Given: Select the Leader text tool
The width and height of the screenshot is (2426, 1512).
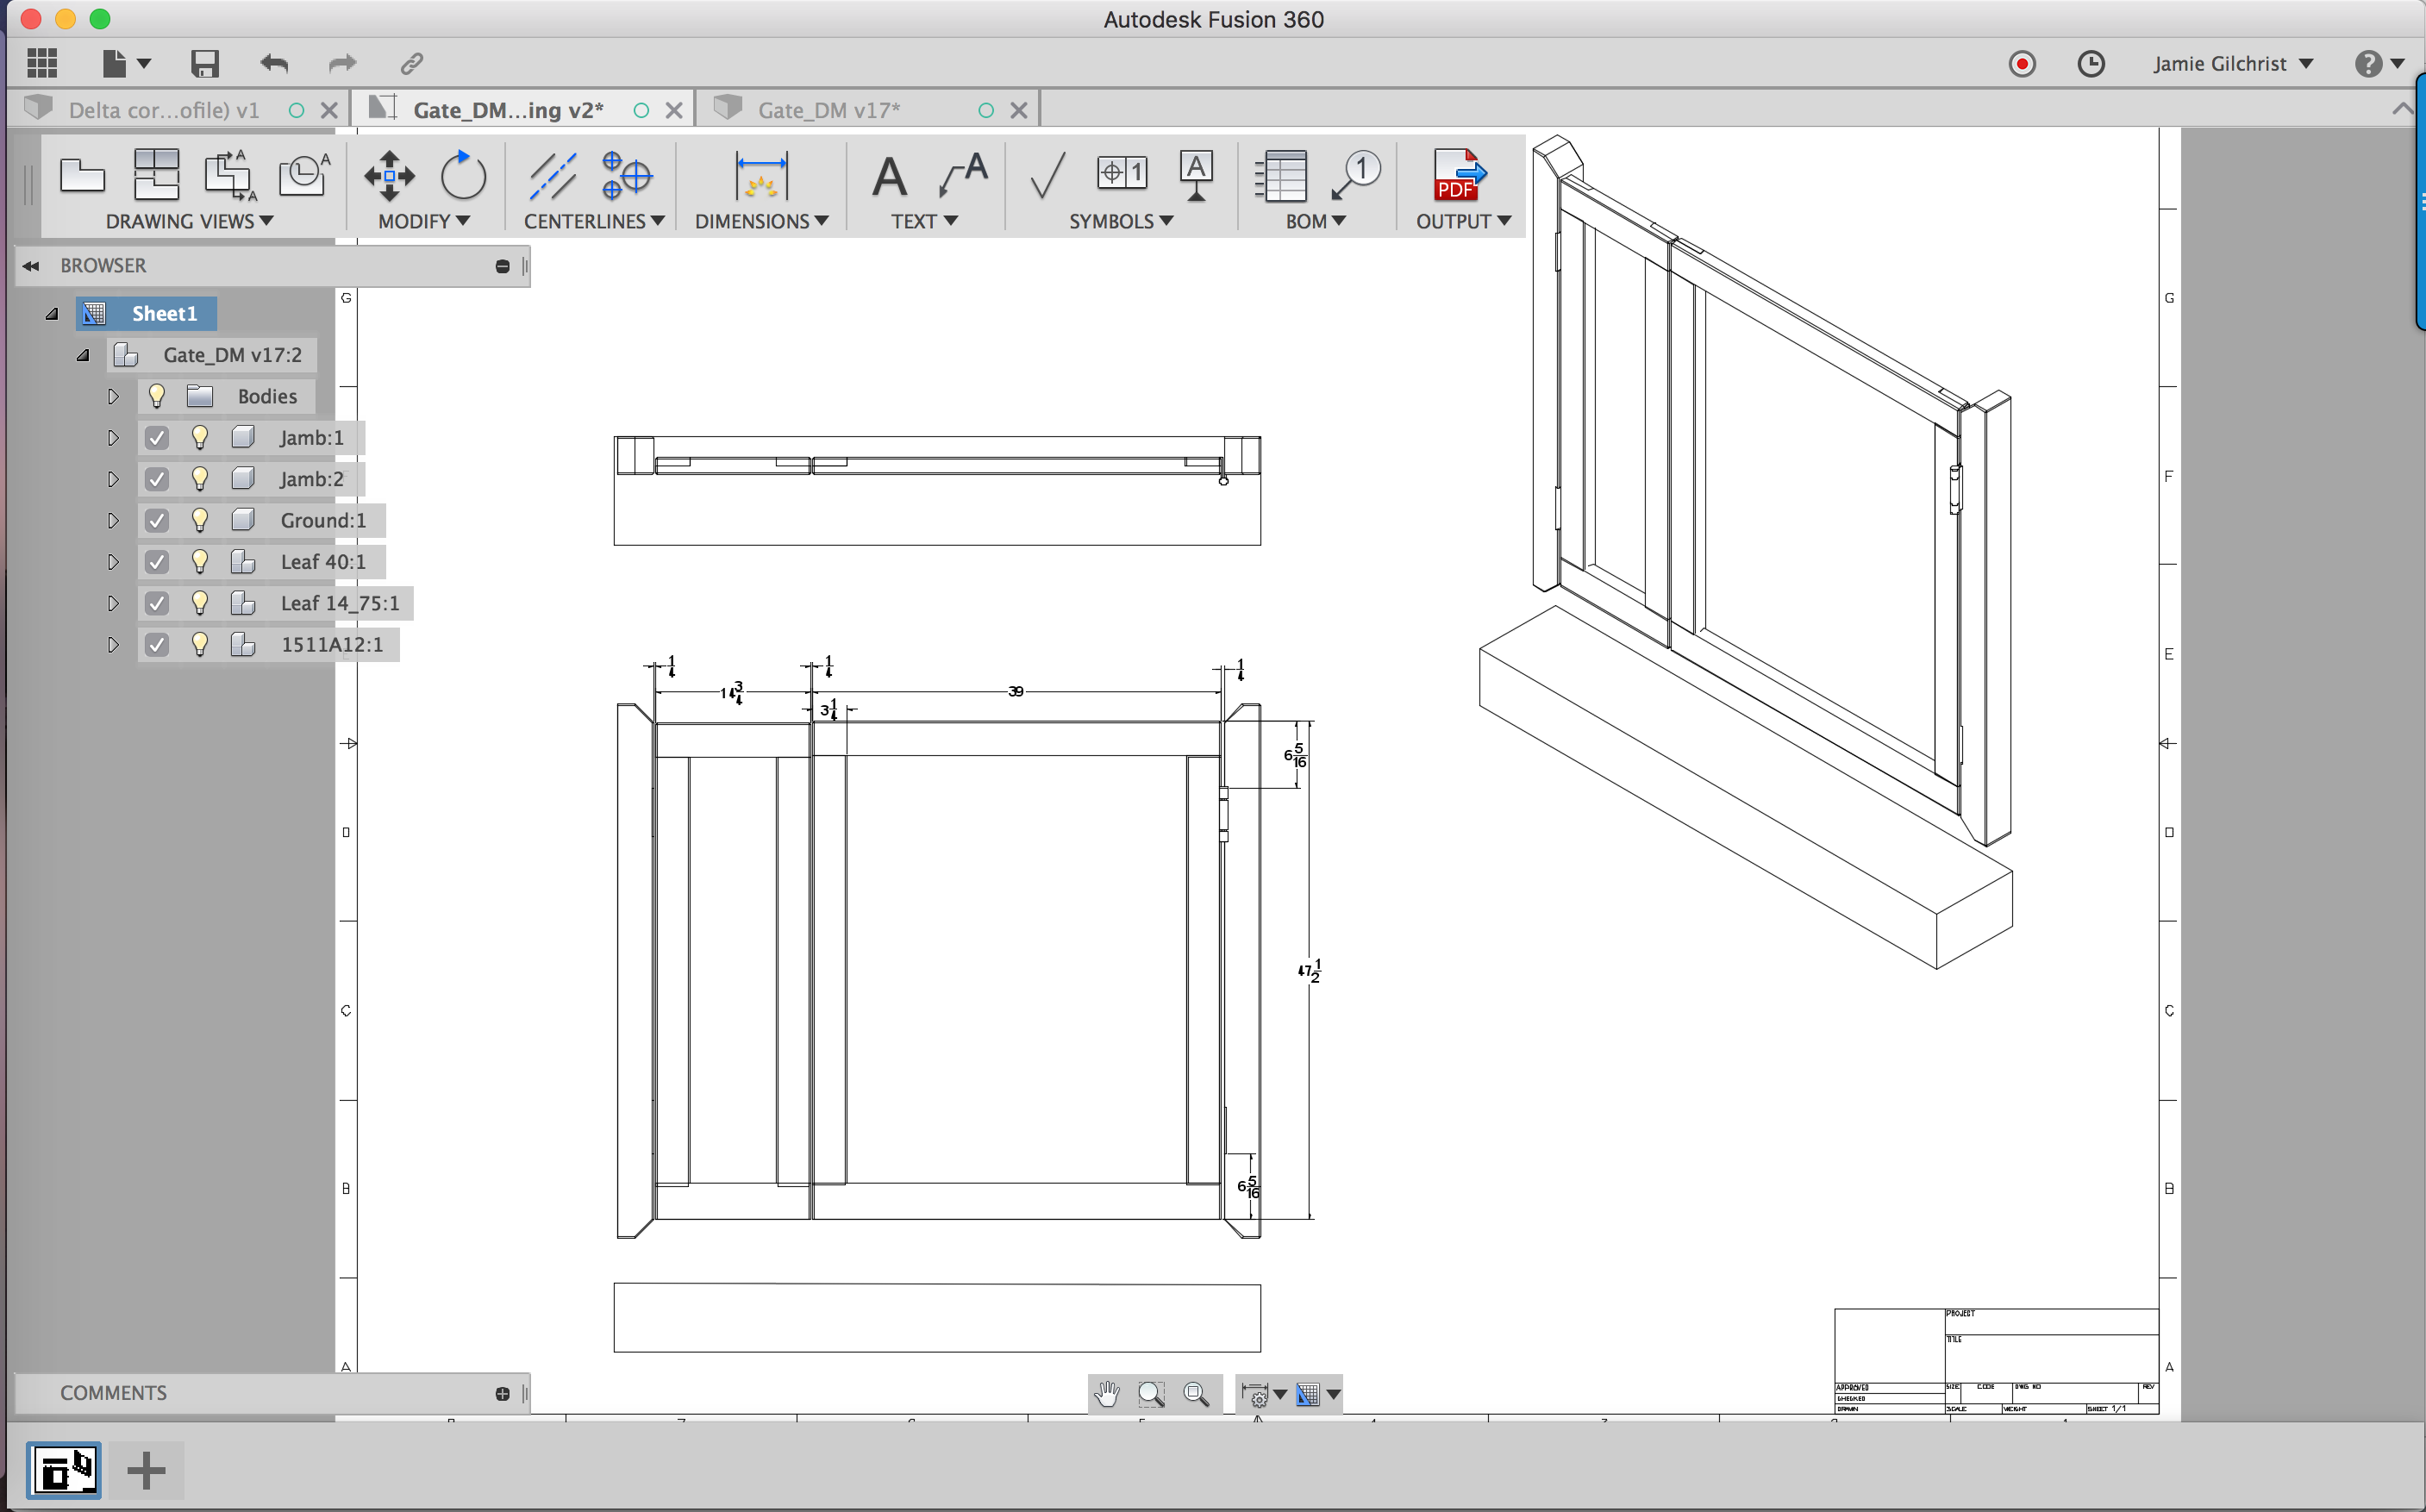Looking at the screenshot, I should coord(963,176).
